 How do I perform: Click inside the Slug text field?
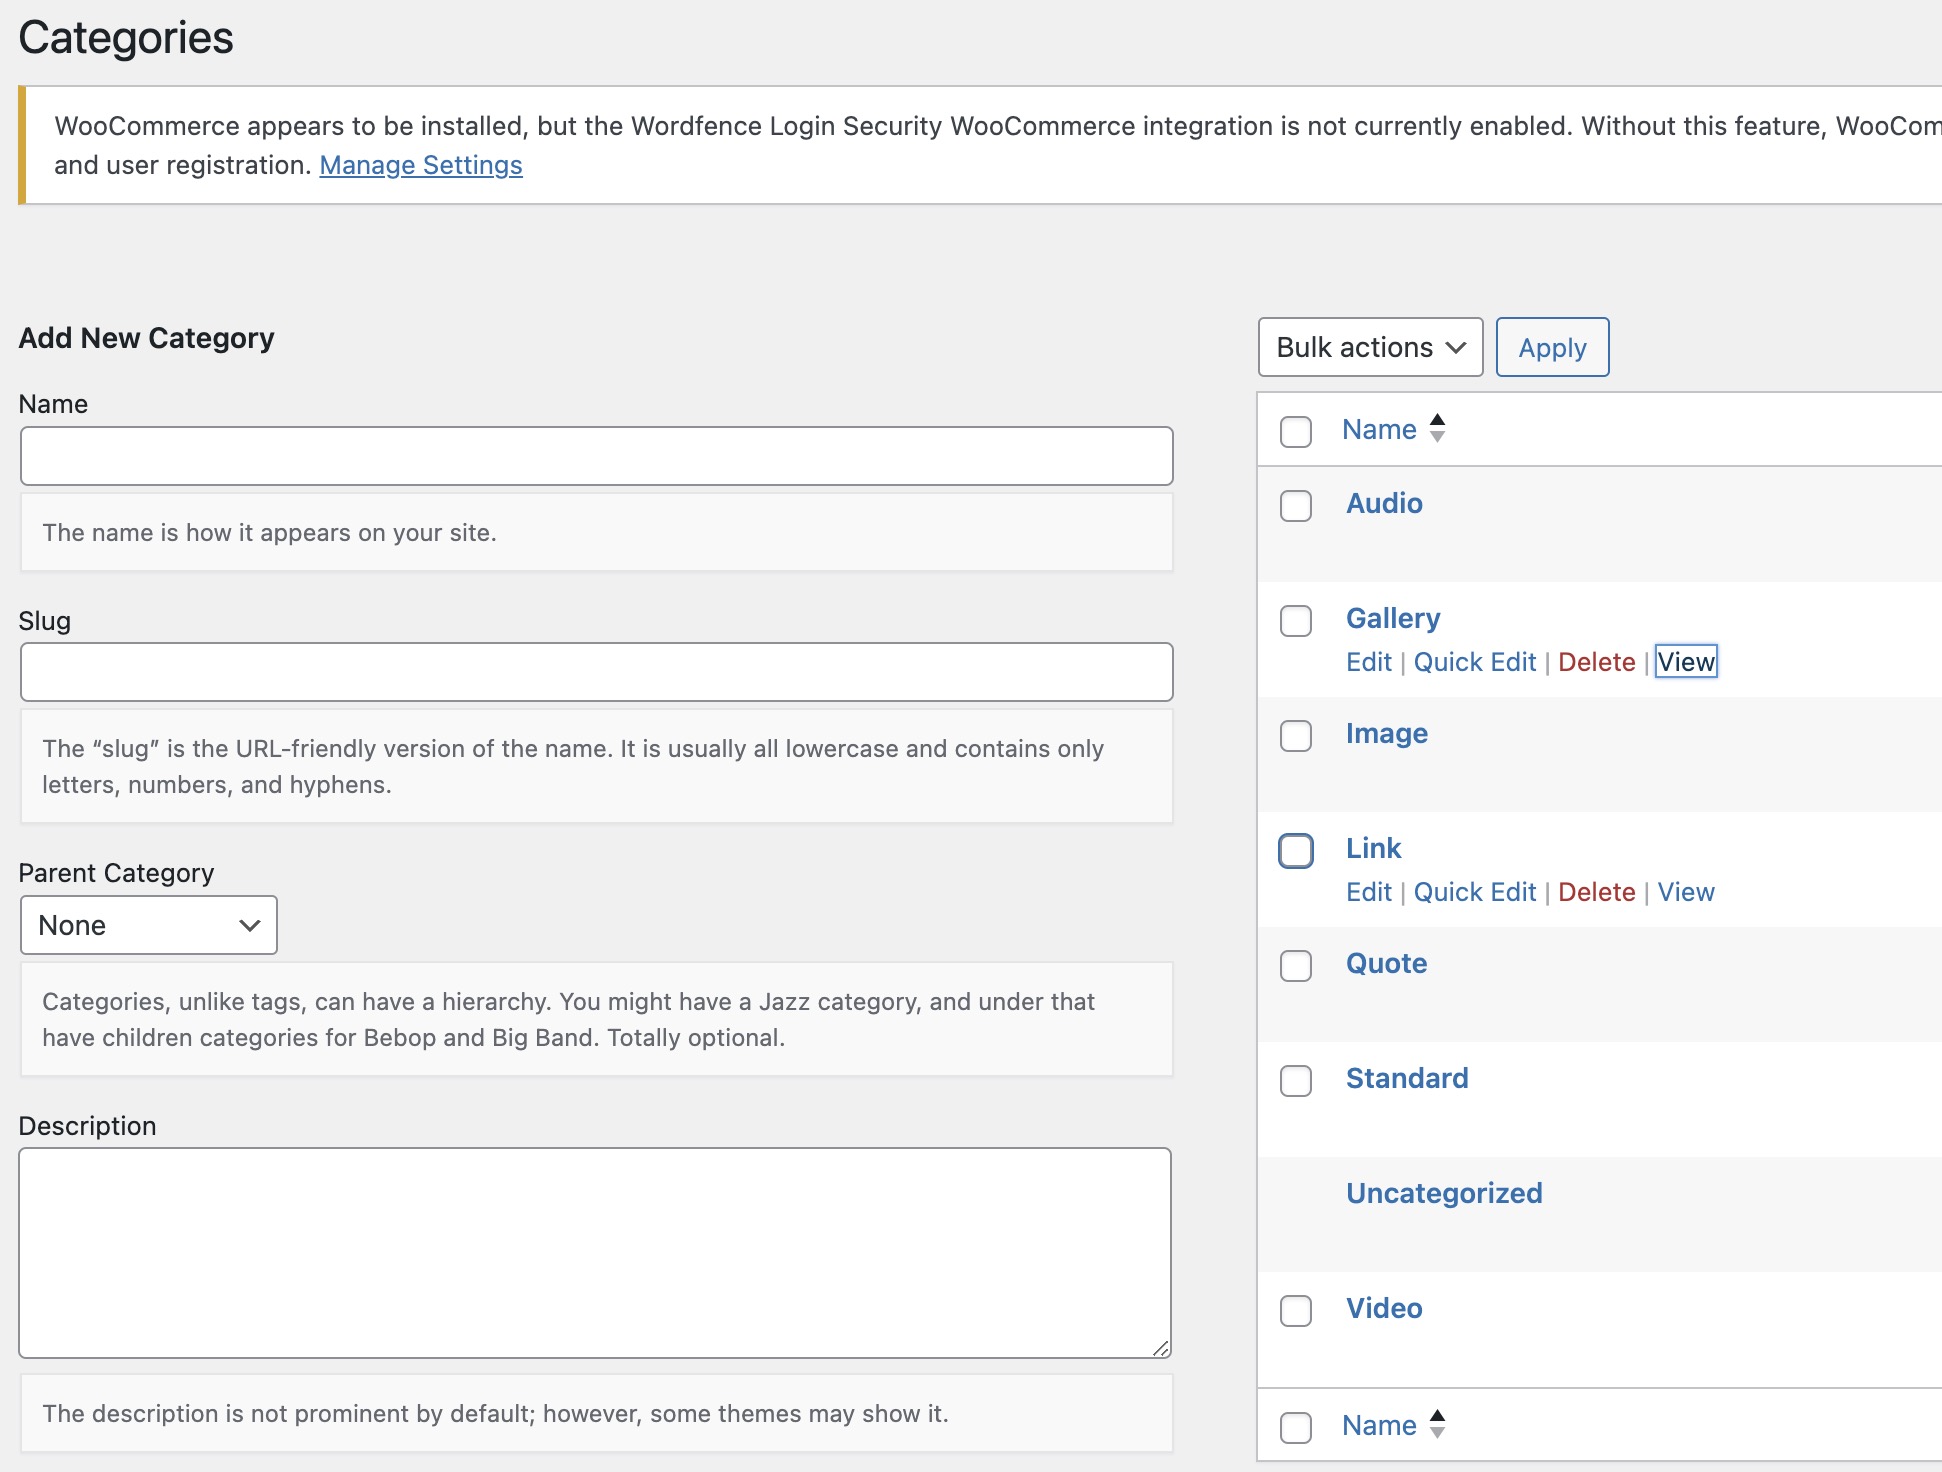click(x=596, y=672)
